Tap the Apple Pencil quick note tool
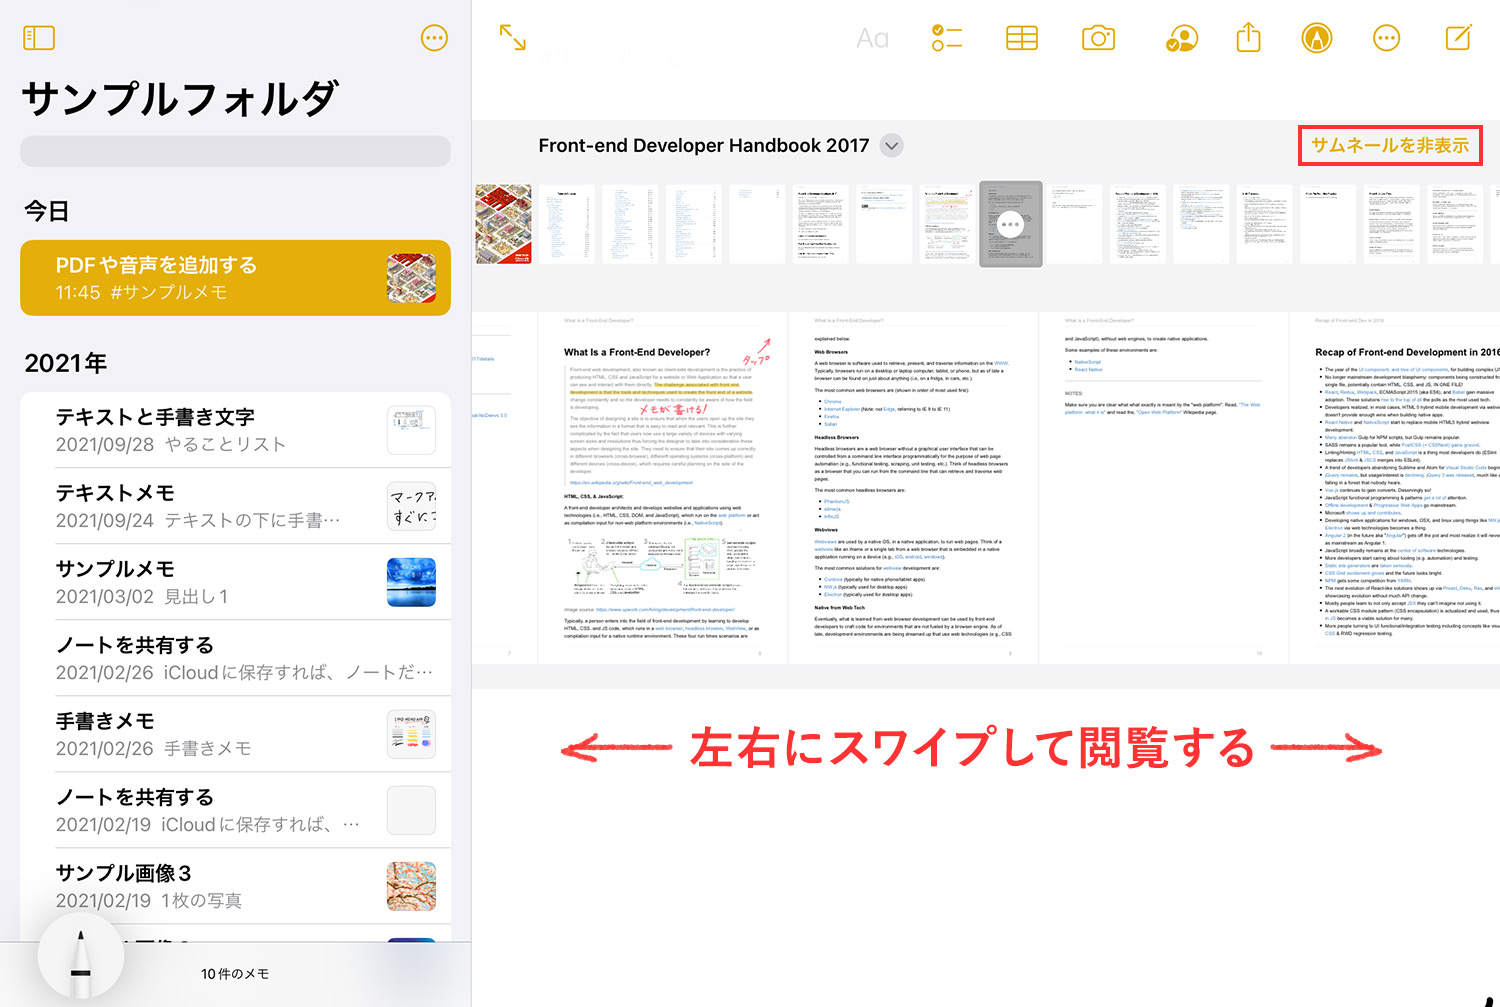The width and height of the screenshot is (1500, 1007). click(81, 957)
